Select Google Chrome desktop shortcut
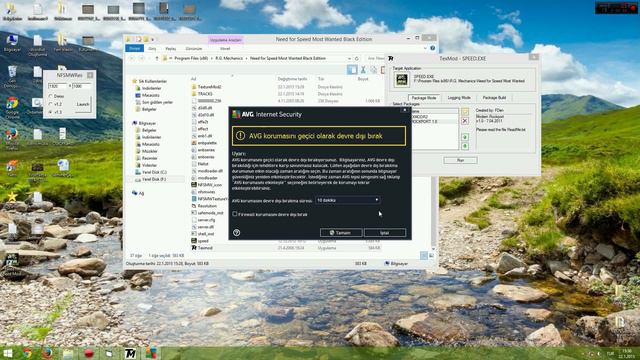 pos(12,107)
